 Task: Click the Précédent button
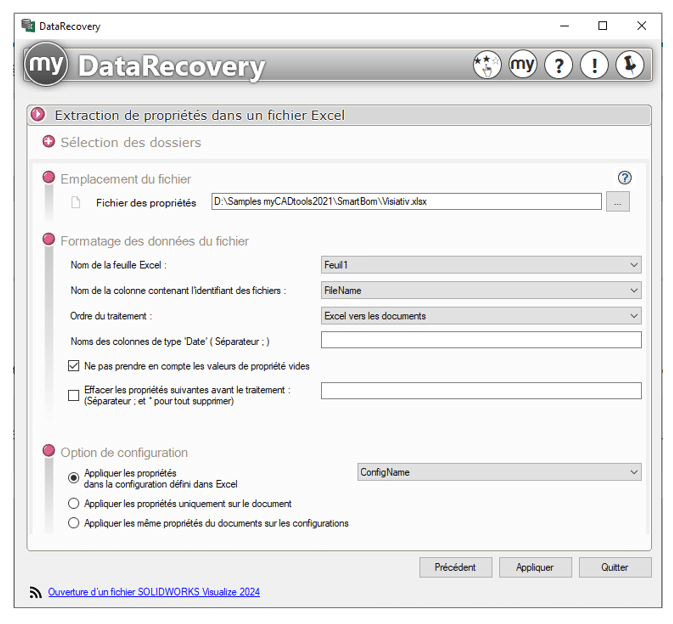tap(455, 567)
